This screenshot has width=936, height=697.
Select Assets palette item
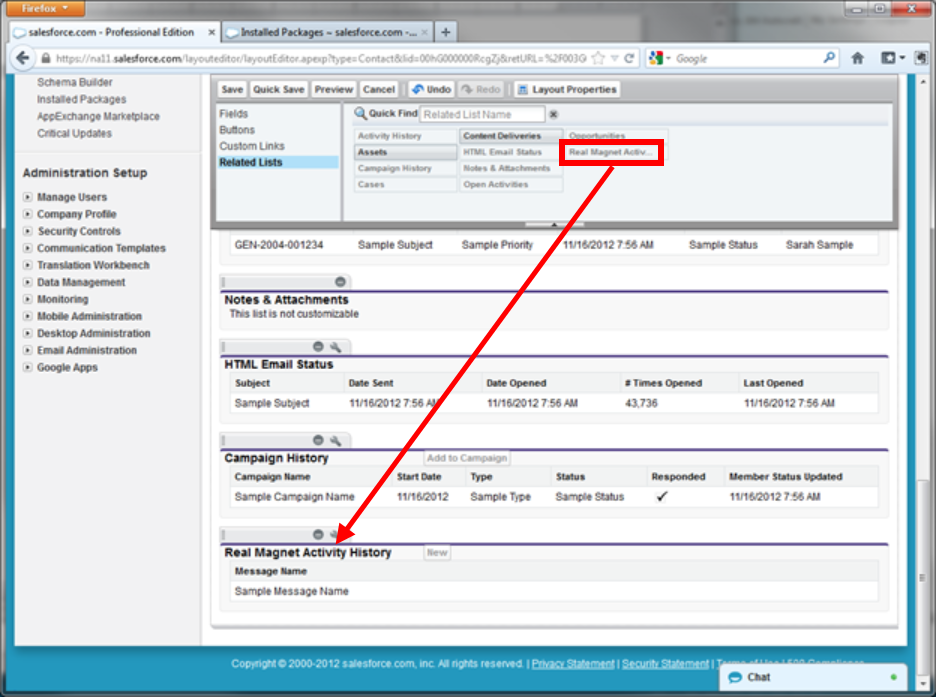(x=405, y=152)
